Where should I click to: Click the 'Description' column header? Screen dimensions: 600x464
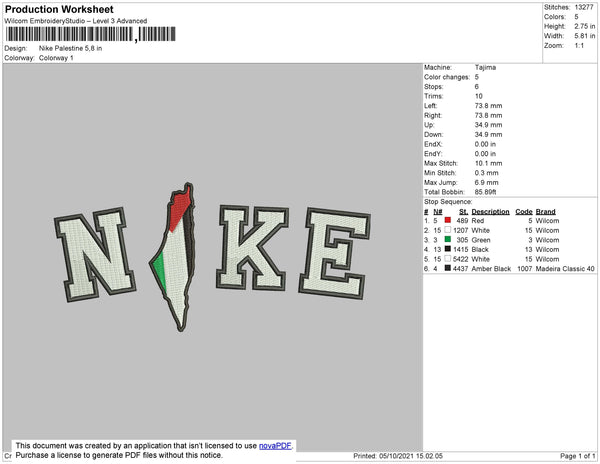491,212
